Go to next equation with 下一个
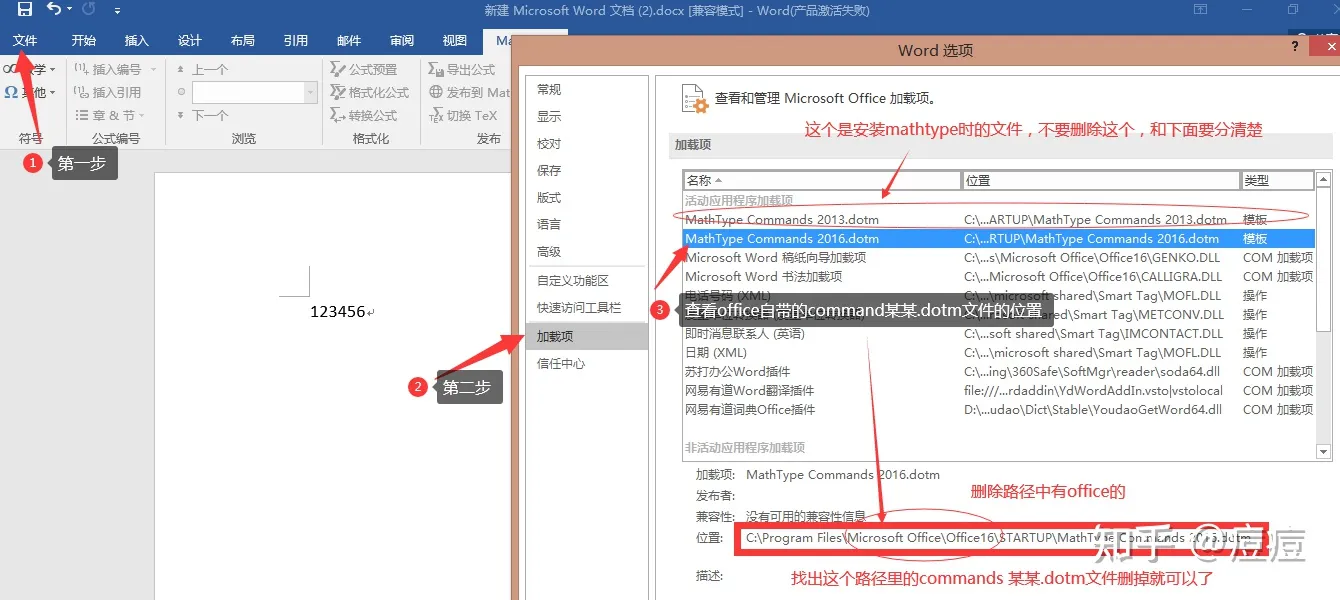 (202, 115)
